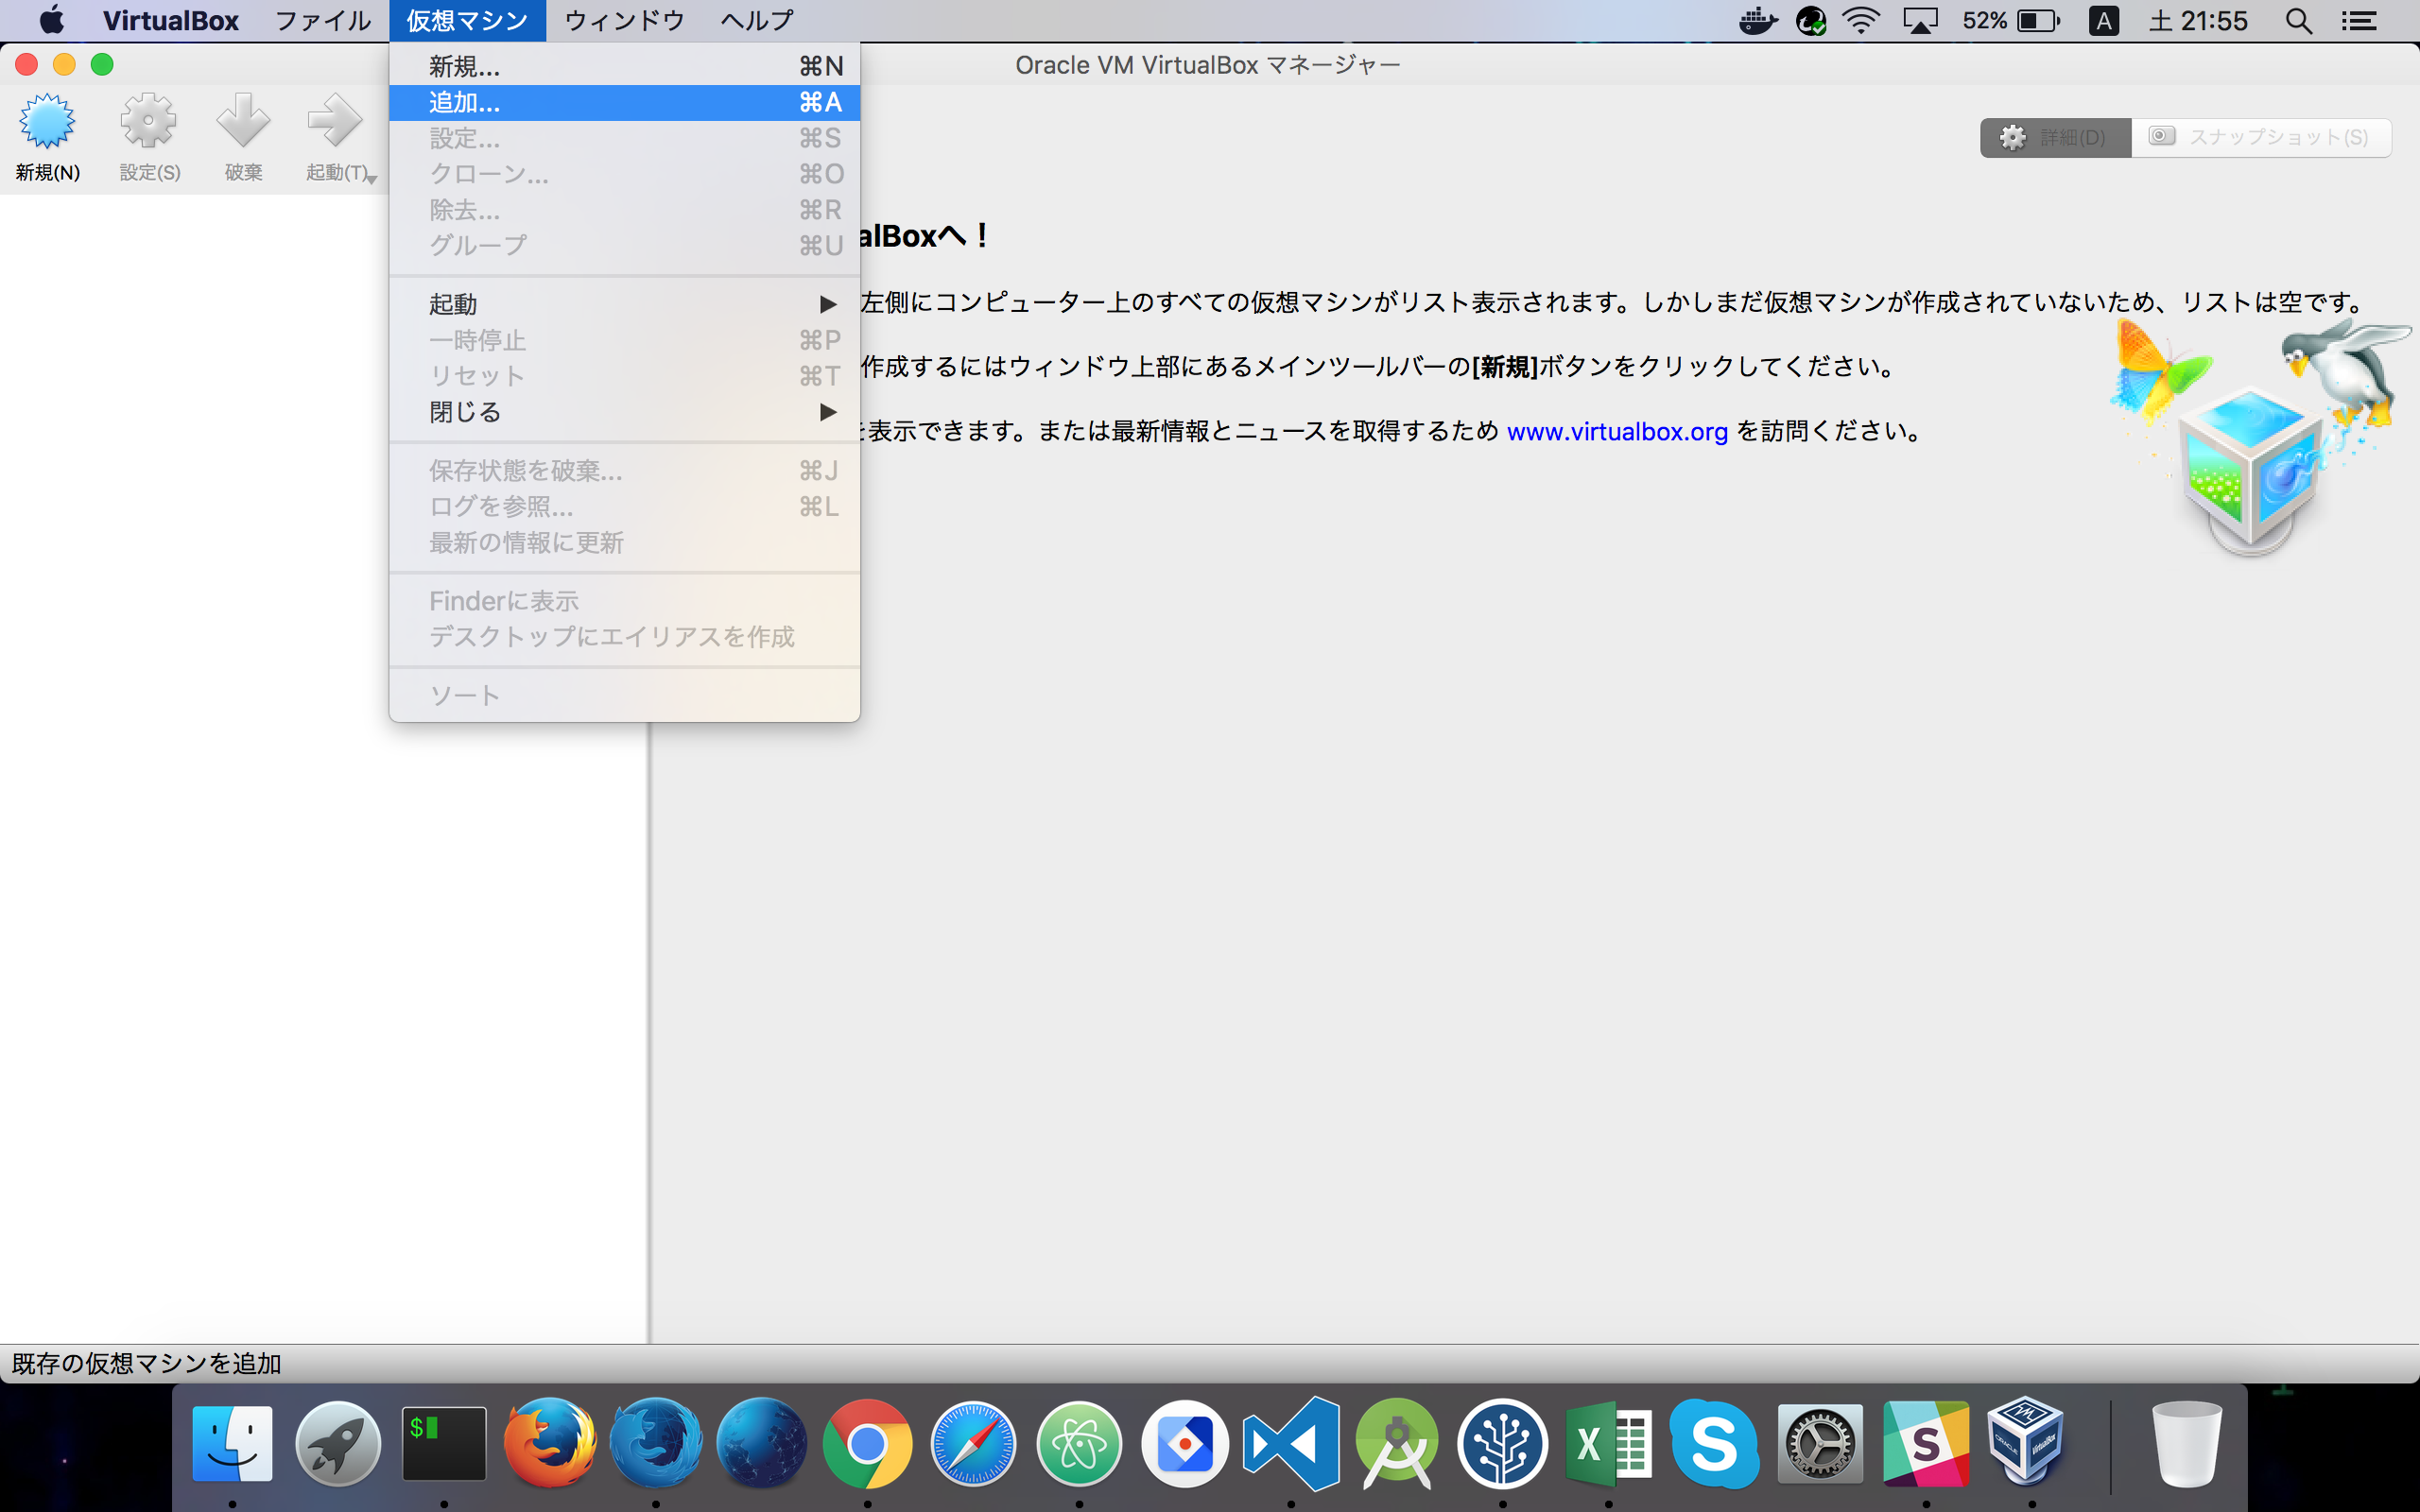
Task: Open dropdown arrow beside 起動(T) button
Action: click(x=372, y=179)
